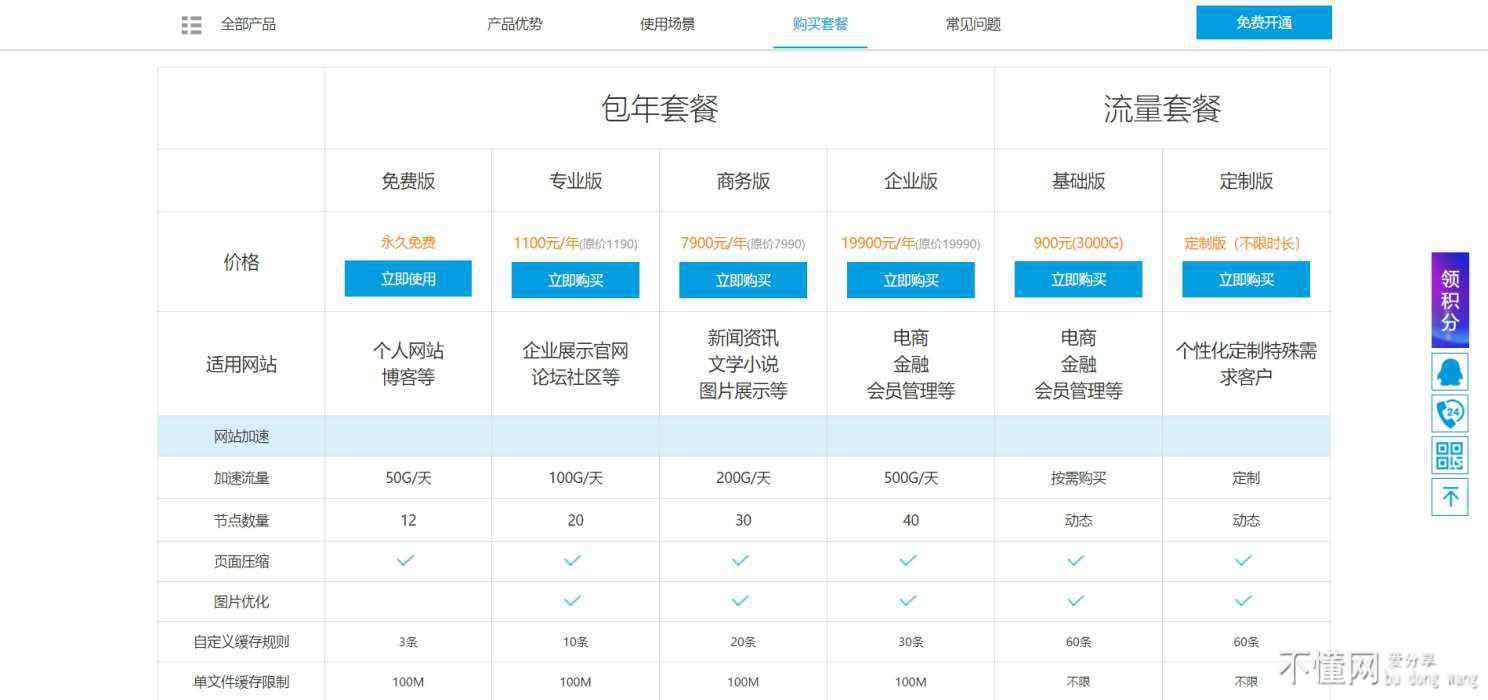The height and width of the screenshot is (700, 1488).
Task: Click the 基础版 column header
Action: tap(1078, 181)
